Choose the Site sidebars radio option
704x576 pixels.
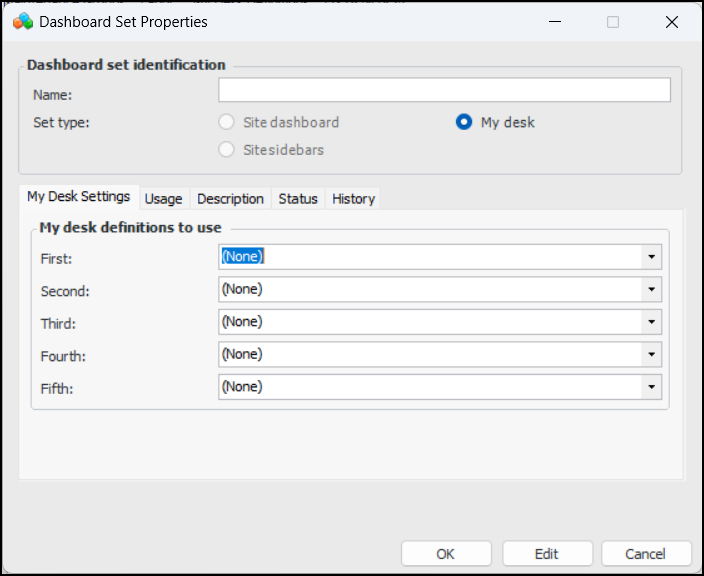(227, 150)
